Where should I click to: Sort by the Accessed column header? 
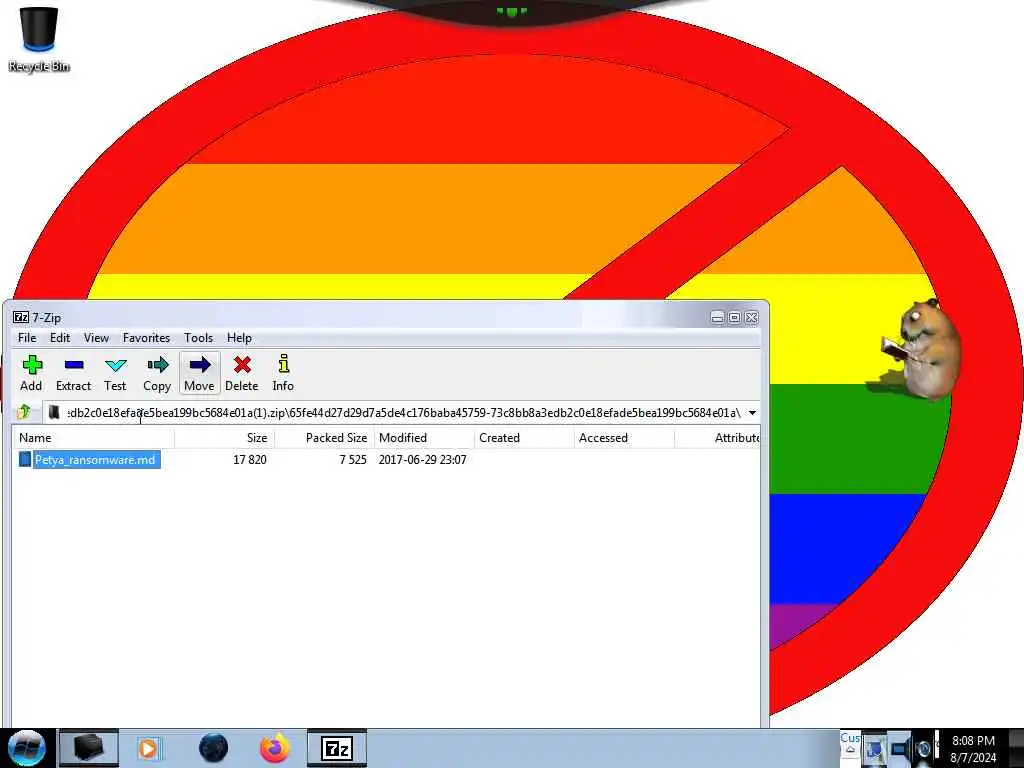point(624,438)
